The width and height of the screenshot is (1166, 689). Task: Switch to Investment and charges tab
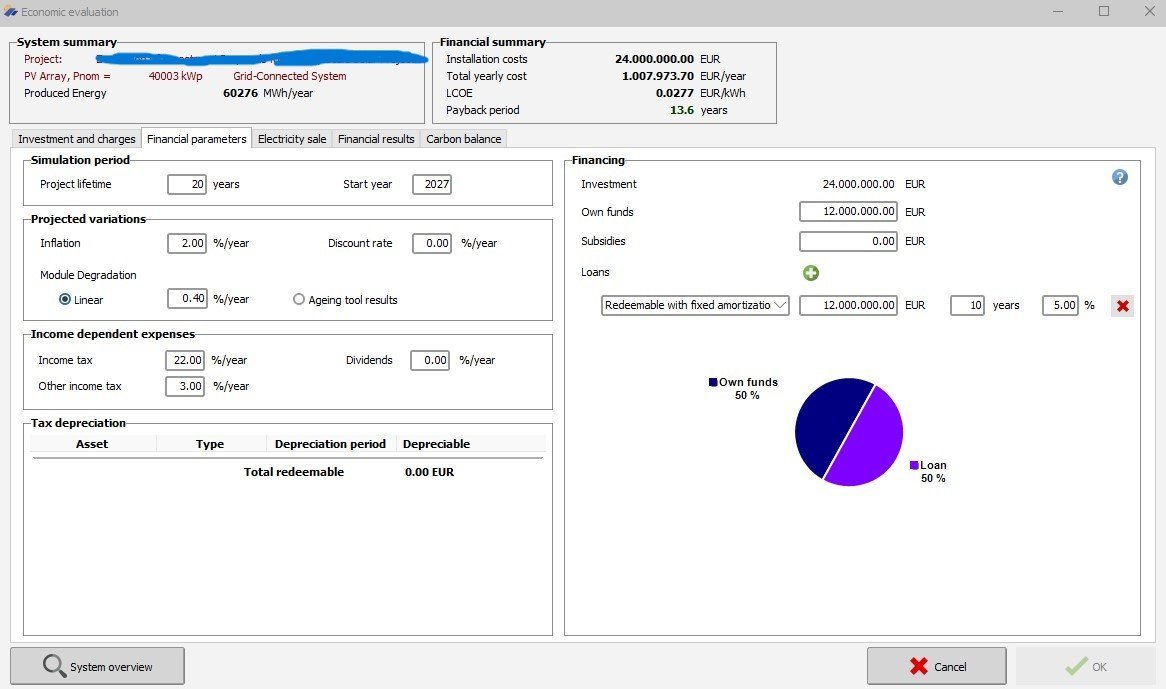77,139
